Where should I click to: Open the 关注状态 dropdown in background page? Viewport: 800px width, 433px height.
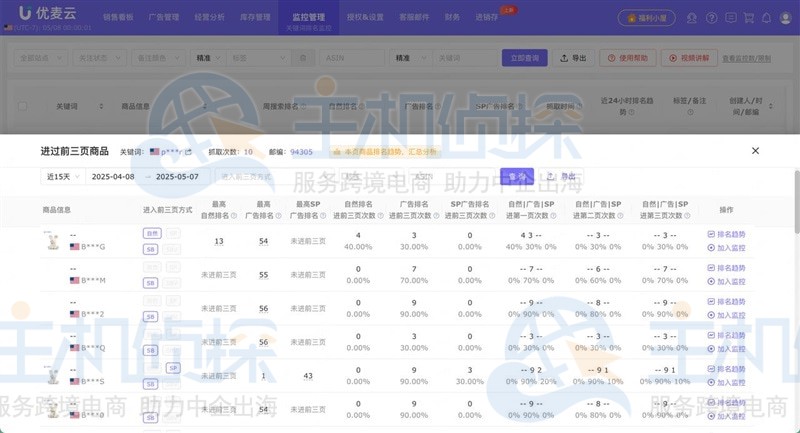pos(99,58)
